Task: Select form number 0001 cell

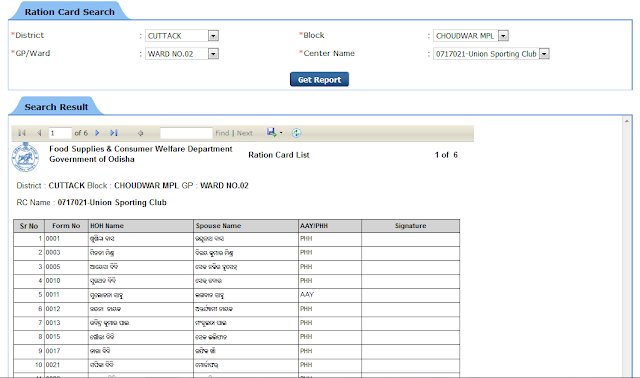Action: point(66,239)
